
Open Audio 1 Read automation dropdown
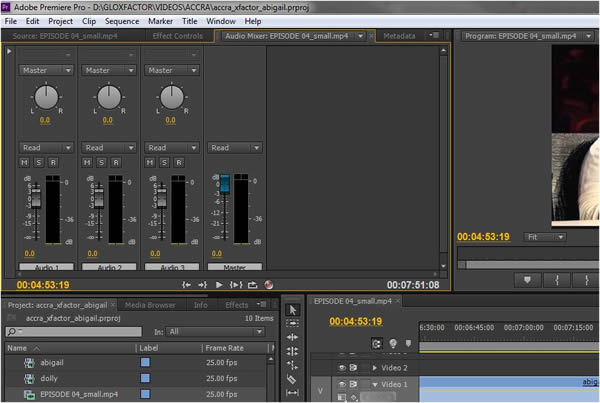coord(46,148)
